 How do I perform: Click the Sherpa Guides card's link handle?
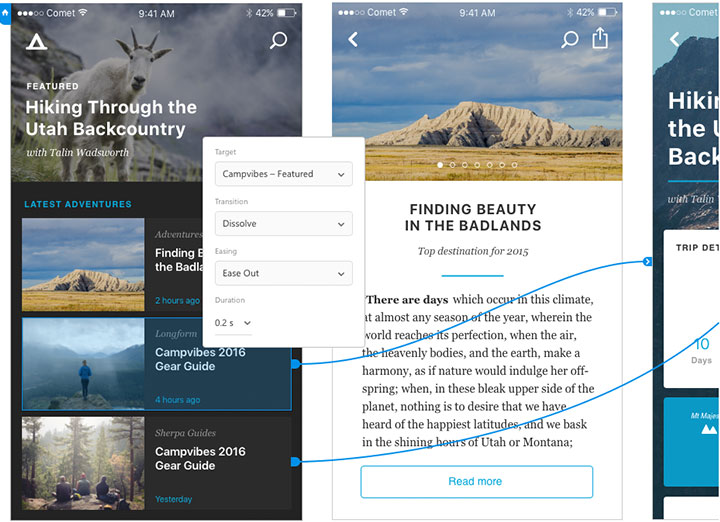point(295,461)
